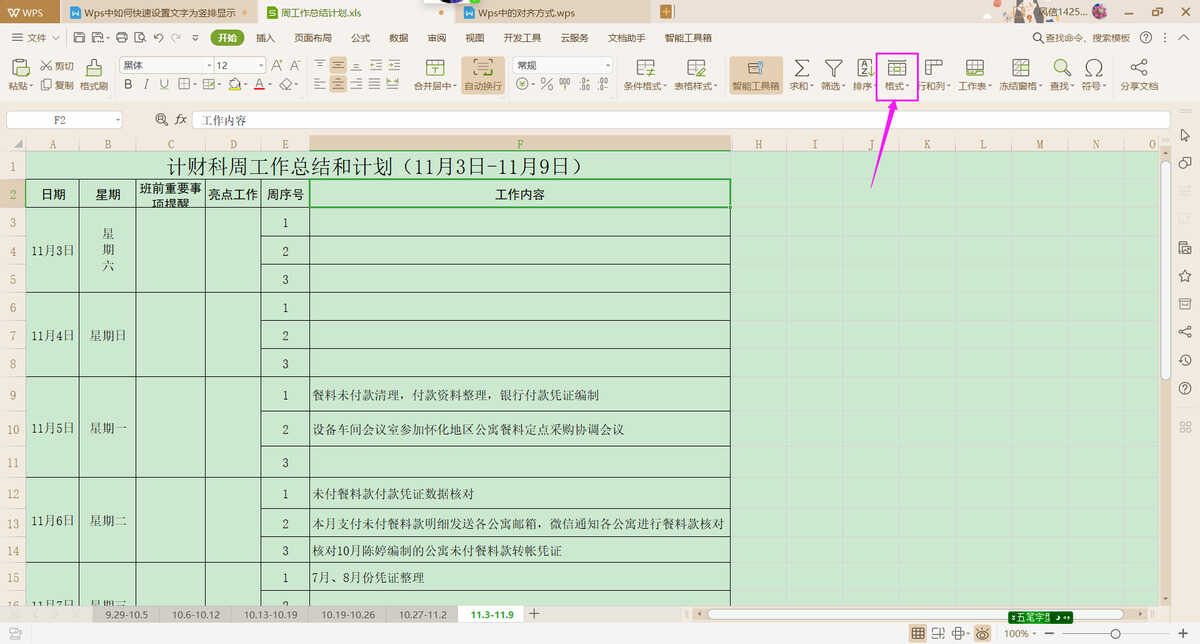Image resolution: width=1200 pixels, height=644 pixels.
Task: Click Share Document (分享文档)
Action: [1139, 75]
